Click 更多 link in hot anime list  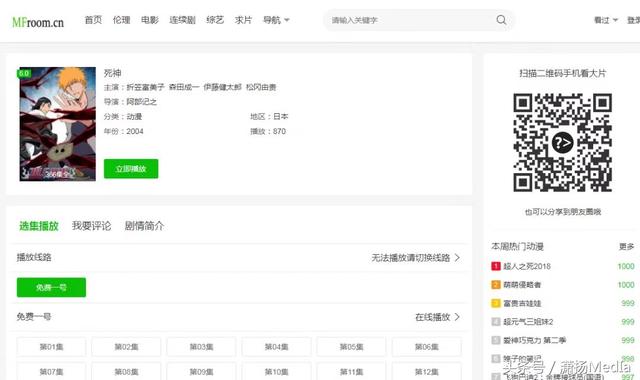[x=627, y=247]
